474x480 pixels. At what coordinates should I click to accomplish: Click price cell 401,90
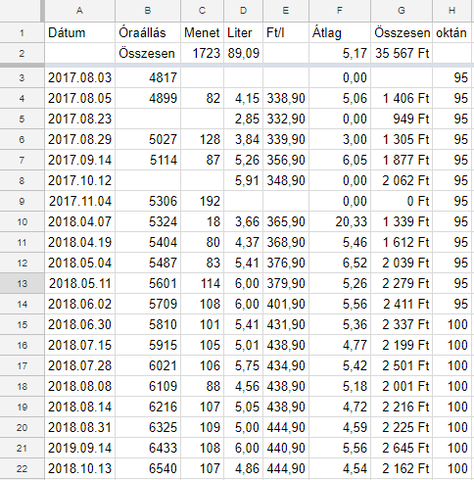click(x=286, y=304)
